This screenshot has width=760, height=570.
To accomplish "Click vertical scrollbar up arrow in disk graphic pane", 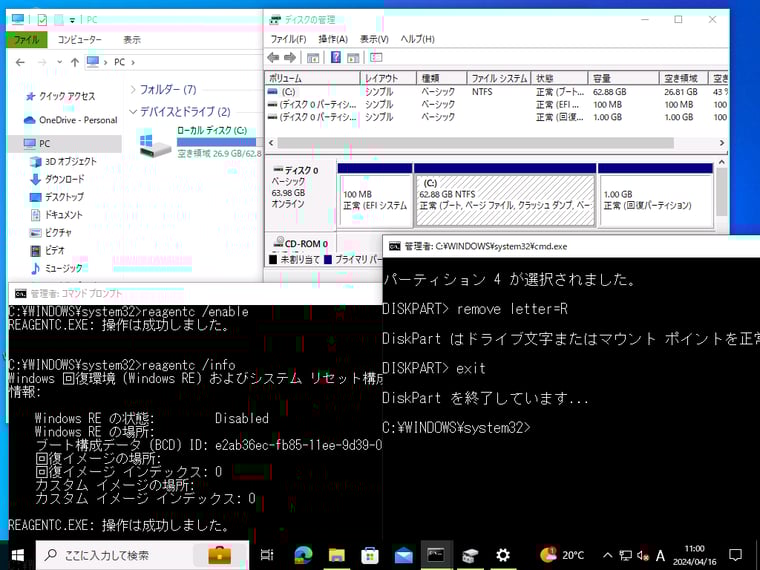I will (721, 162).
